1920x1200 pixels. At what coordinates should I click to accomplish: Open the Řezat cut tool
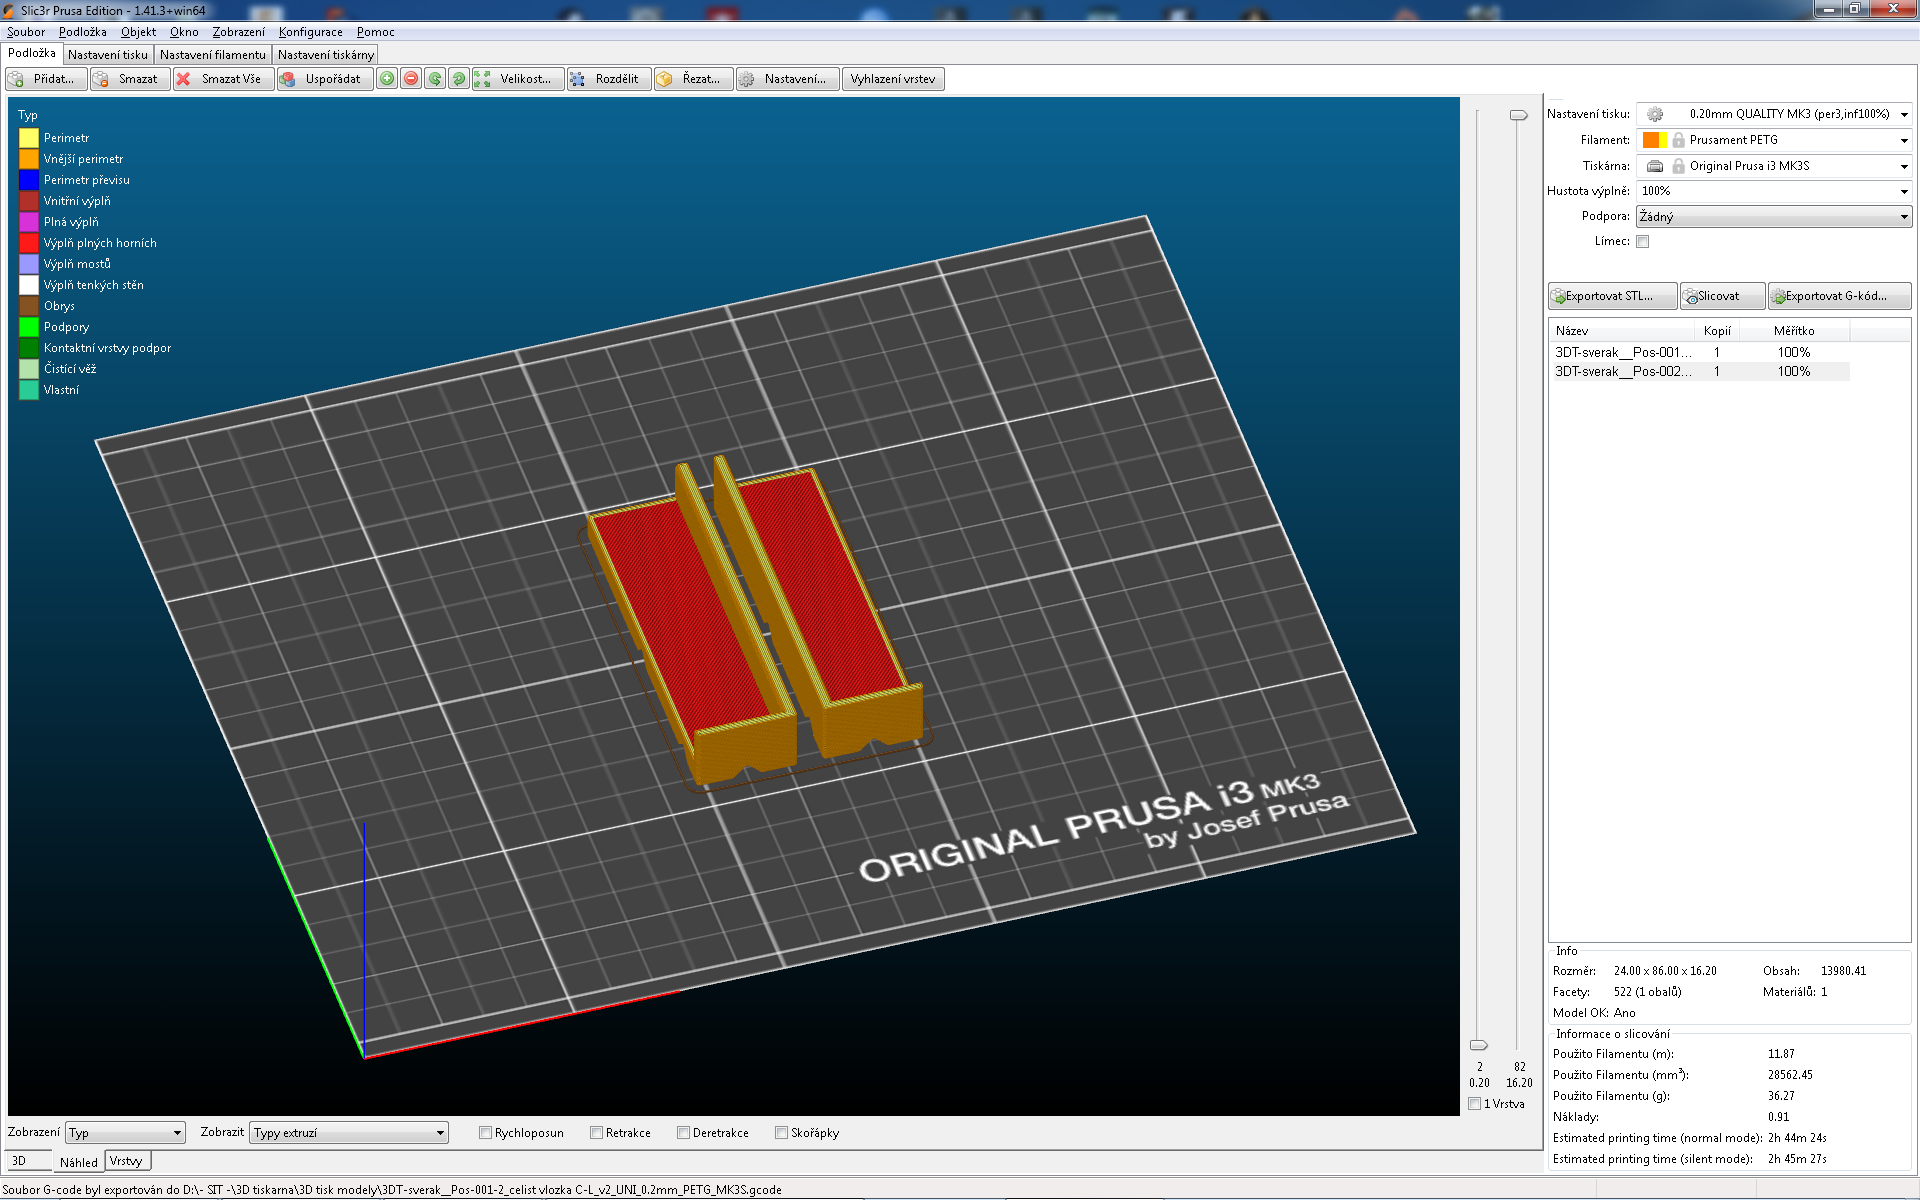694,79
